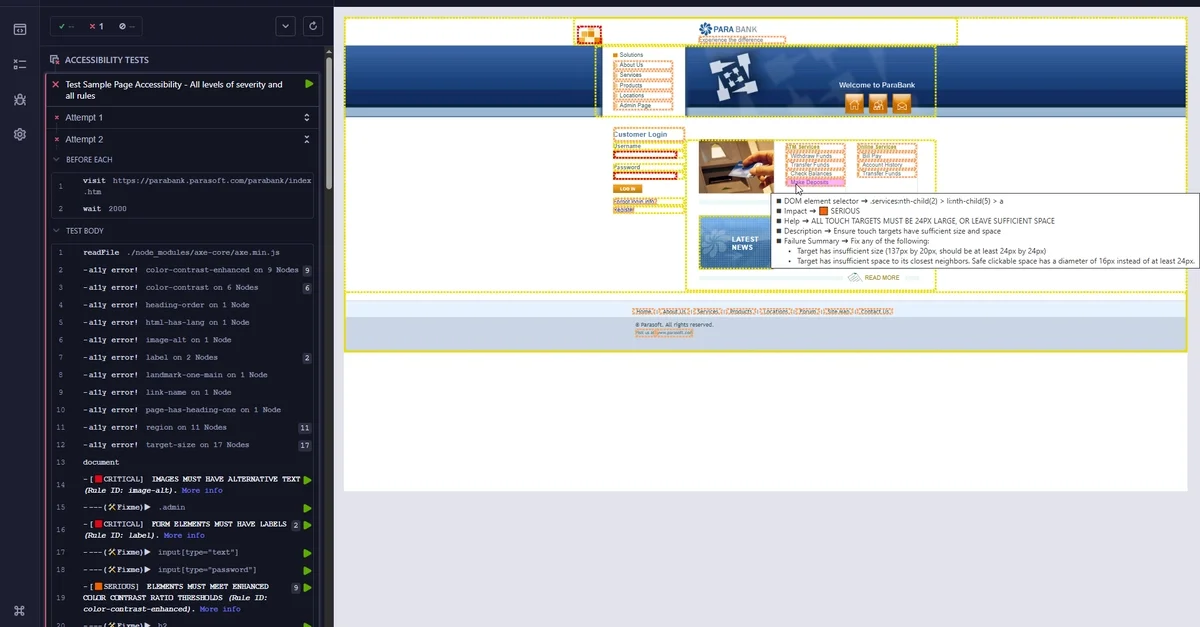Click the Runs browser window sidebar icon
Screen dimensions: 1200x627
click(x=20, y=29)
